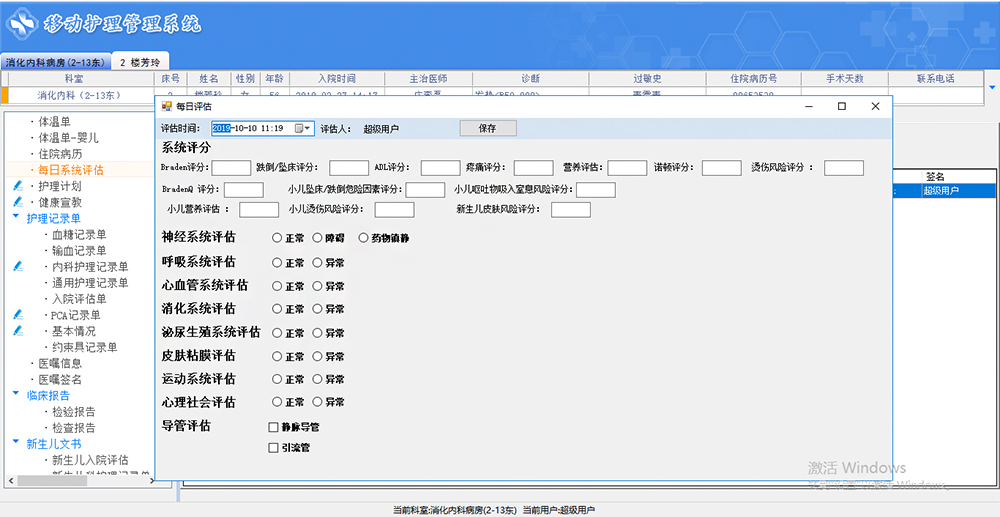The image size is (1000, 517).
Task: Select 异常 for 呼吸系统评估
Action: (318, 262)
